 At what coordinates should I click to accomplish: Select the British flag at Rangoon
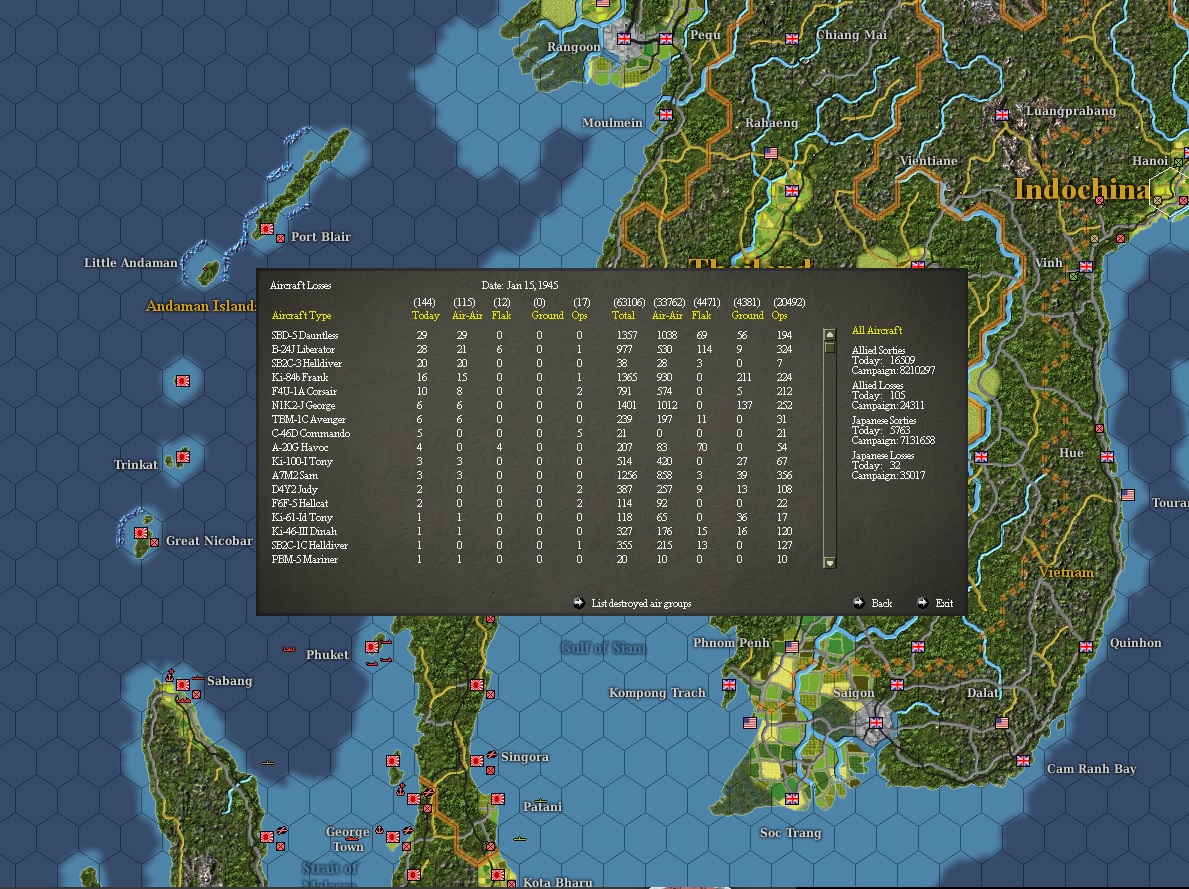coord(624,39)
